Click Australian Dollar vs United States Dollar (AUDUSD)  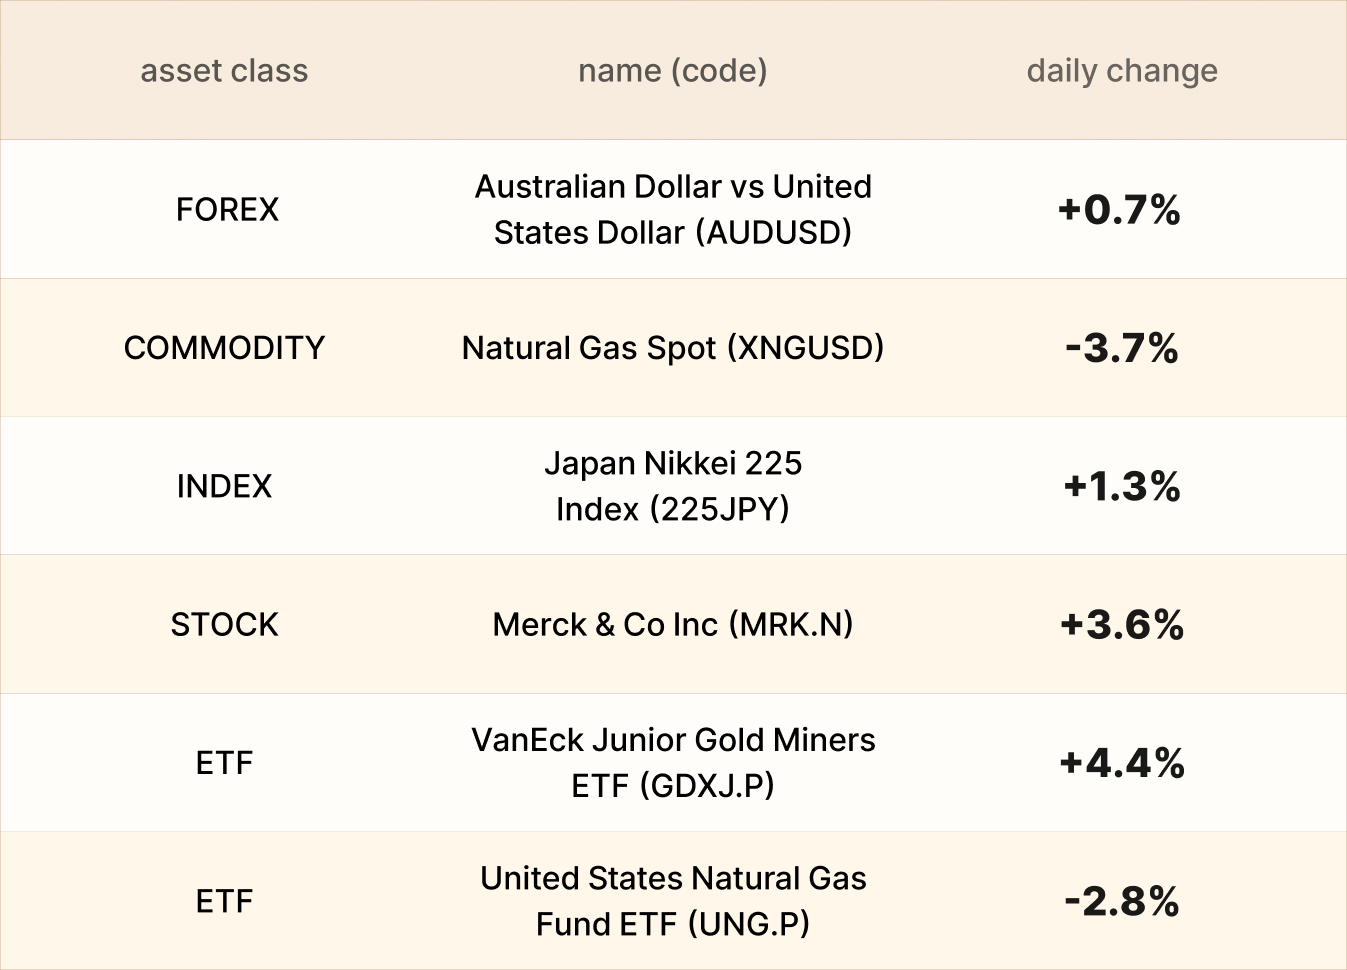pos(673,209)
